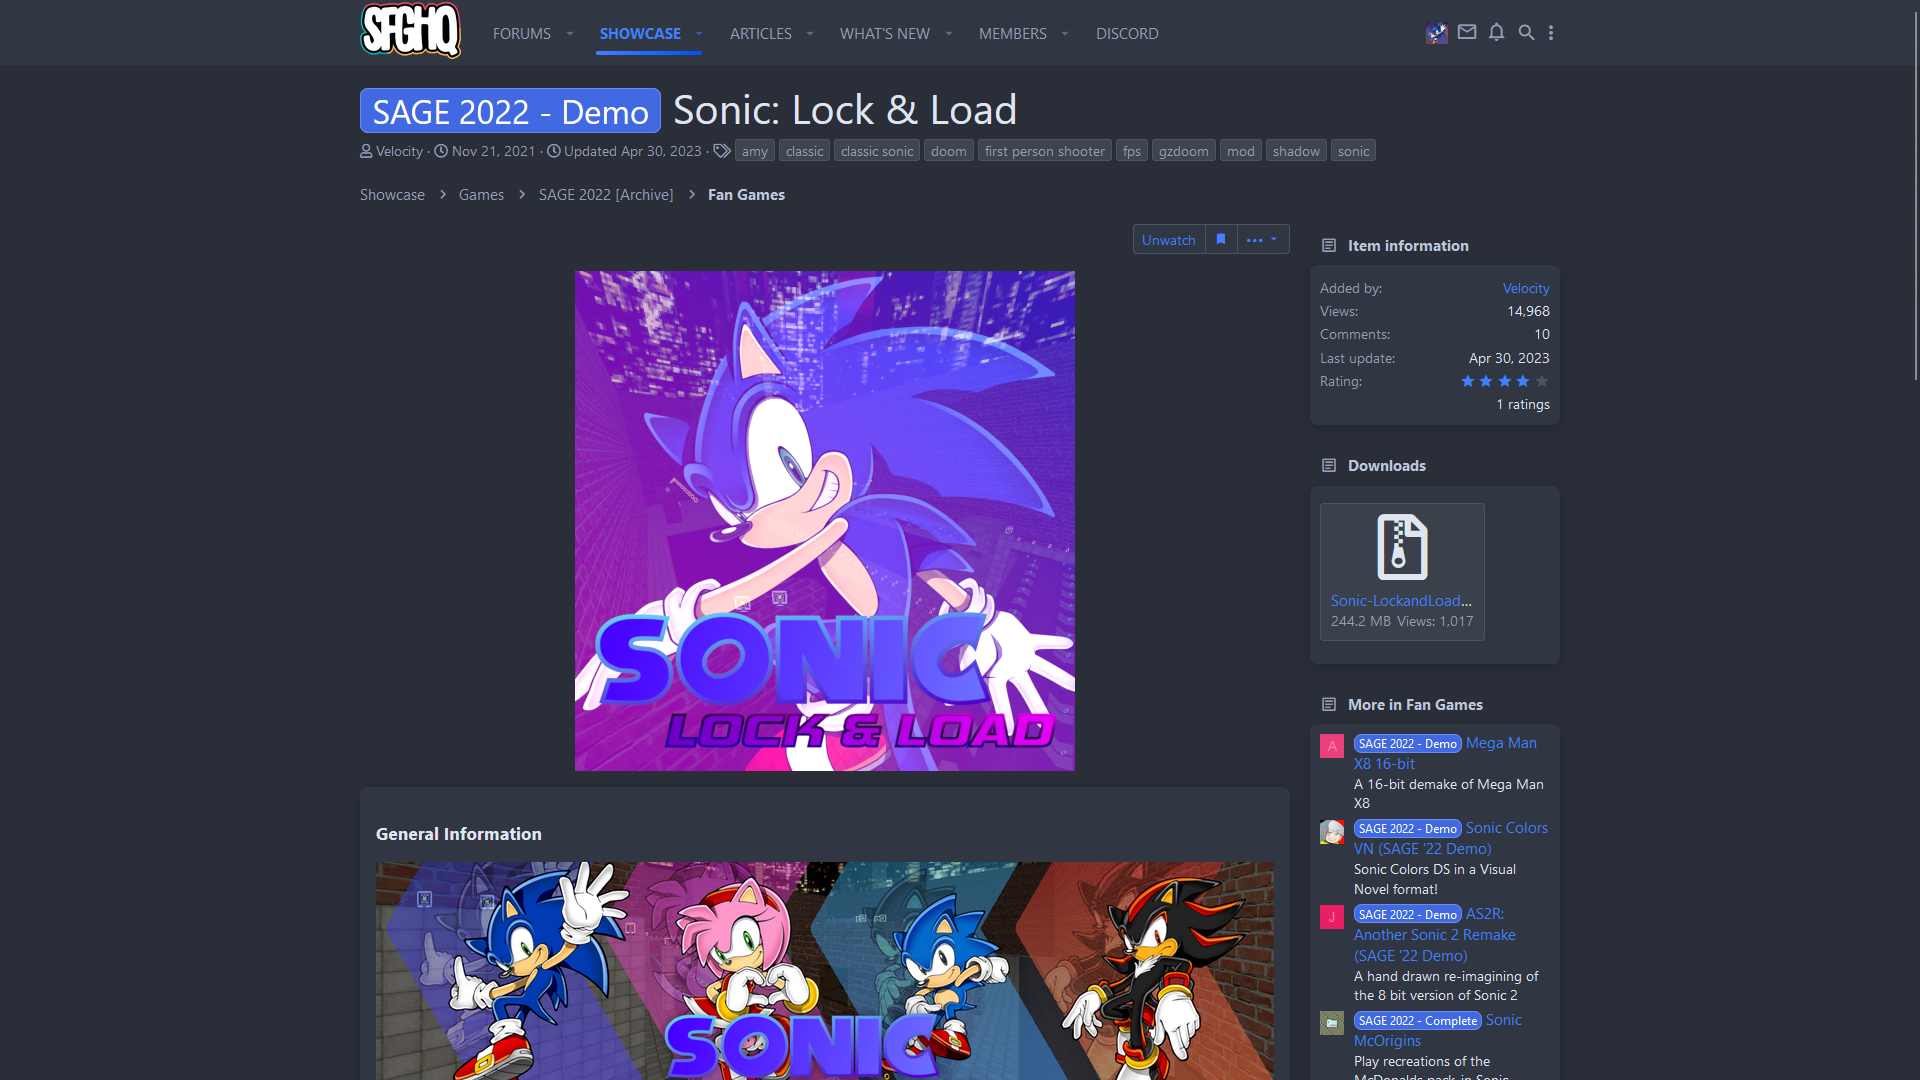The height and width of the screenshot is (1080, 1920).
Task: Click the Unwatch toggle button
Action: click(1166, 239)
